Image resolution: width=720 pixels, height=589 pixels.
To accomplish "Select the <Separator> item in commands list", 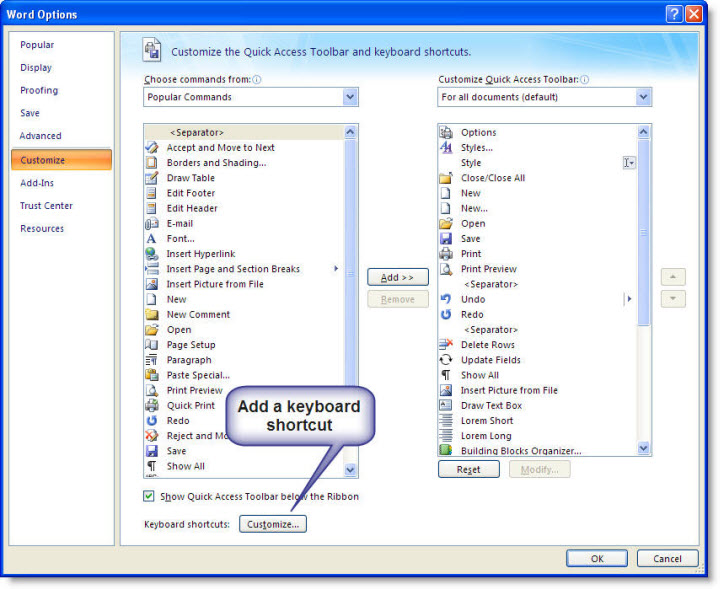I will click(244, 132).
